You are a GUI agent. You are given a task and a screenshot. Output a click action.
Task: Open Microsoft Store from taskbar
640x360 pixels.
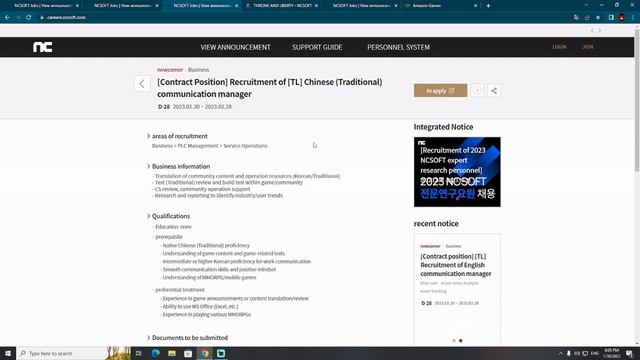pyautogui.click(x=188, y=353)
